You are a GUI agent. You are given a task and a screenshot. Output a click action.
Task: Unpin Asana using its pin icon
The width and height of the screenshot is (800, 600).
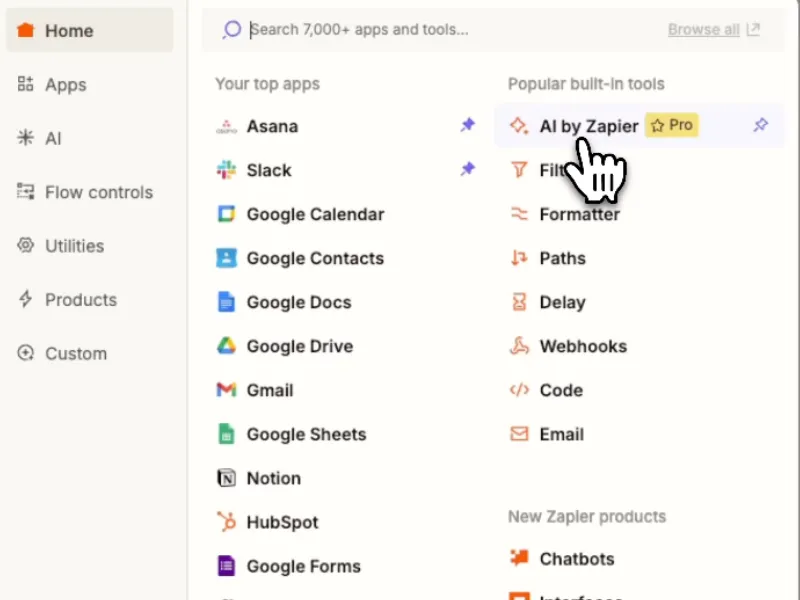(x=468, y=125)
